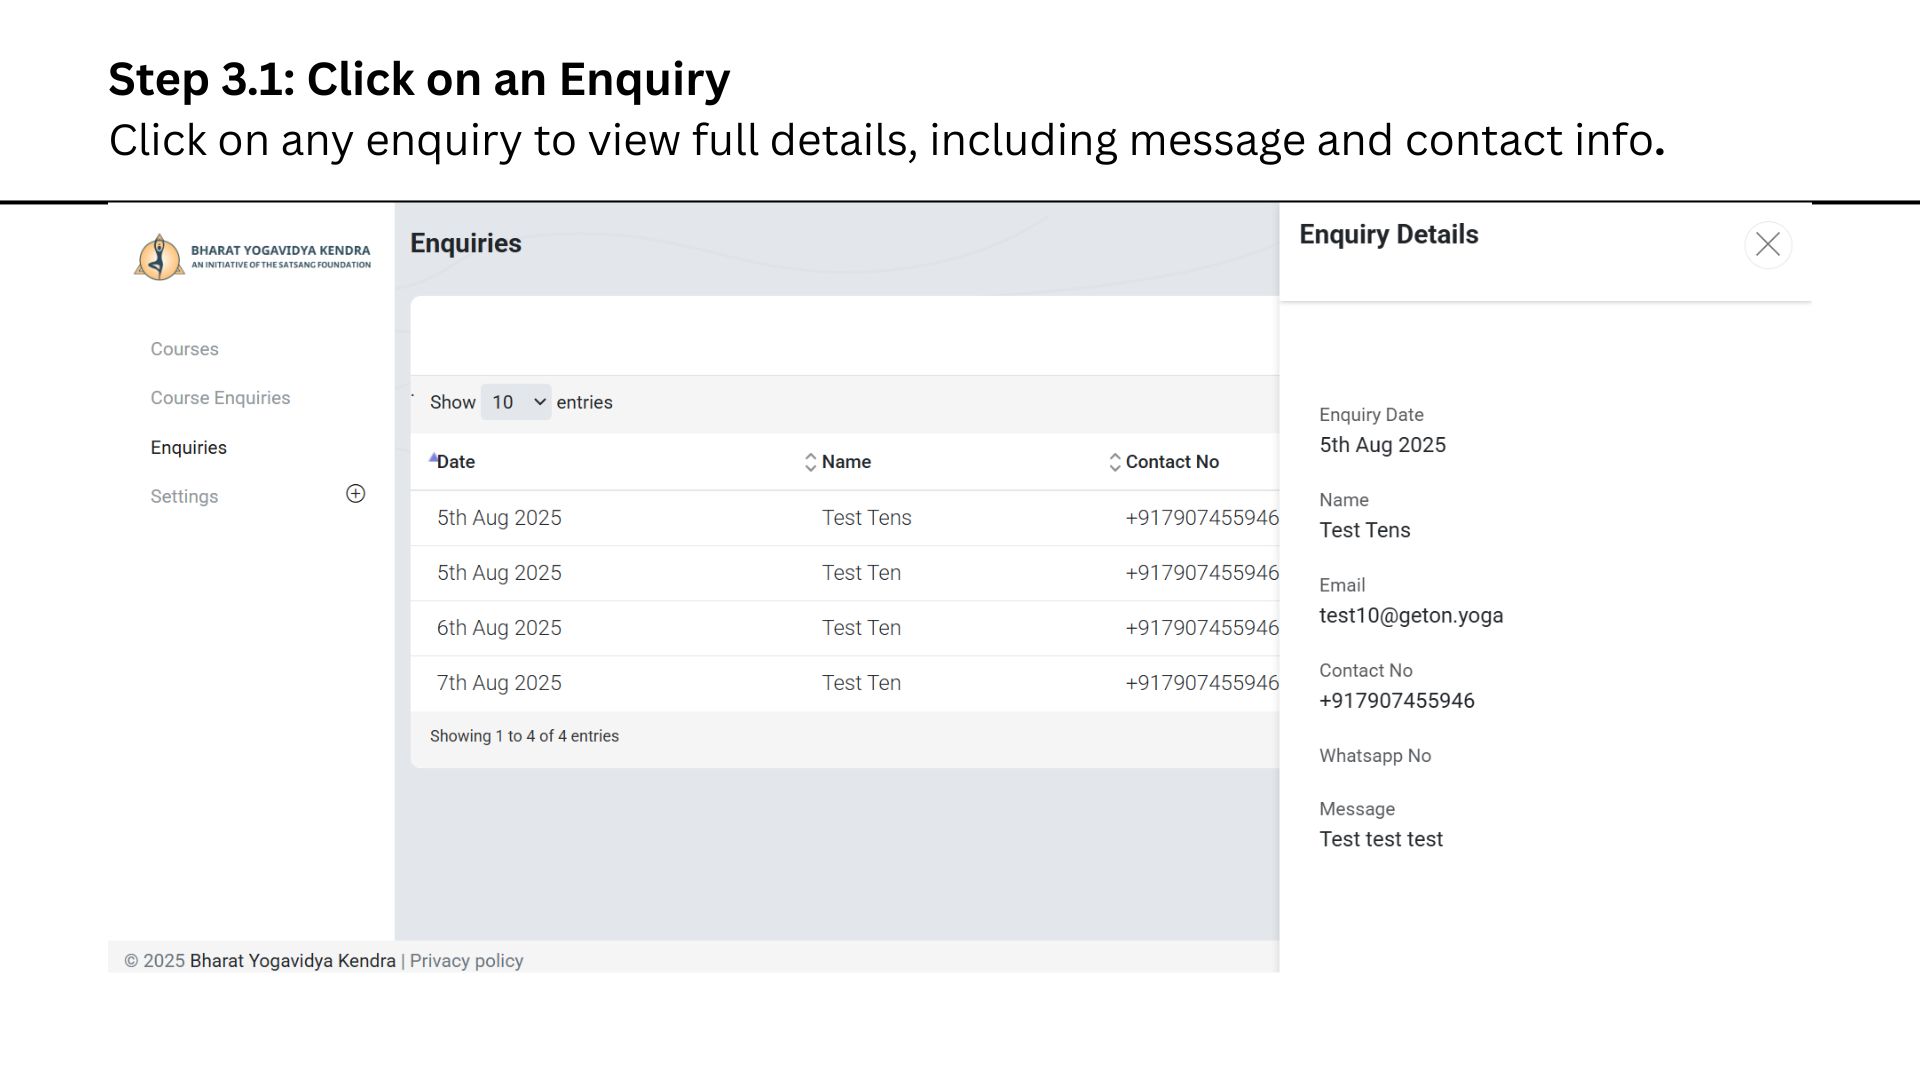This screenshot has height=1080, width=1920.
Task: Open the Settings sidebar item
Action: (x=184, y=497)
